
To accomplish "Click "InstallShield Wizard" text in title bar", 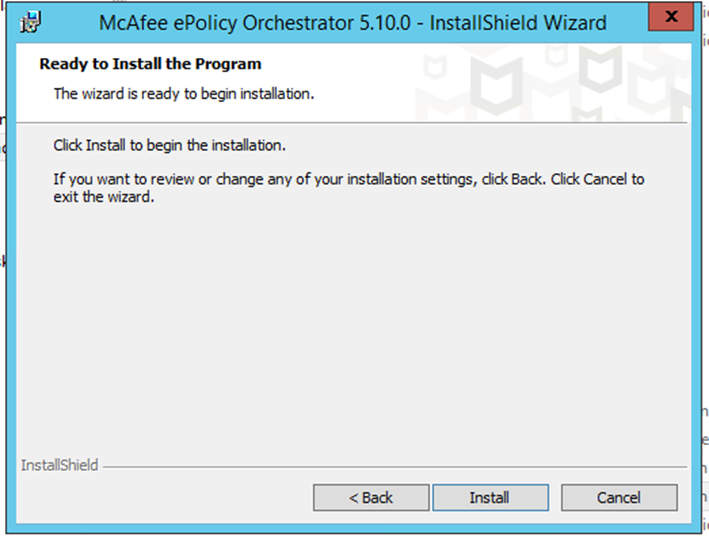I will [x=518, y=23].
